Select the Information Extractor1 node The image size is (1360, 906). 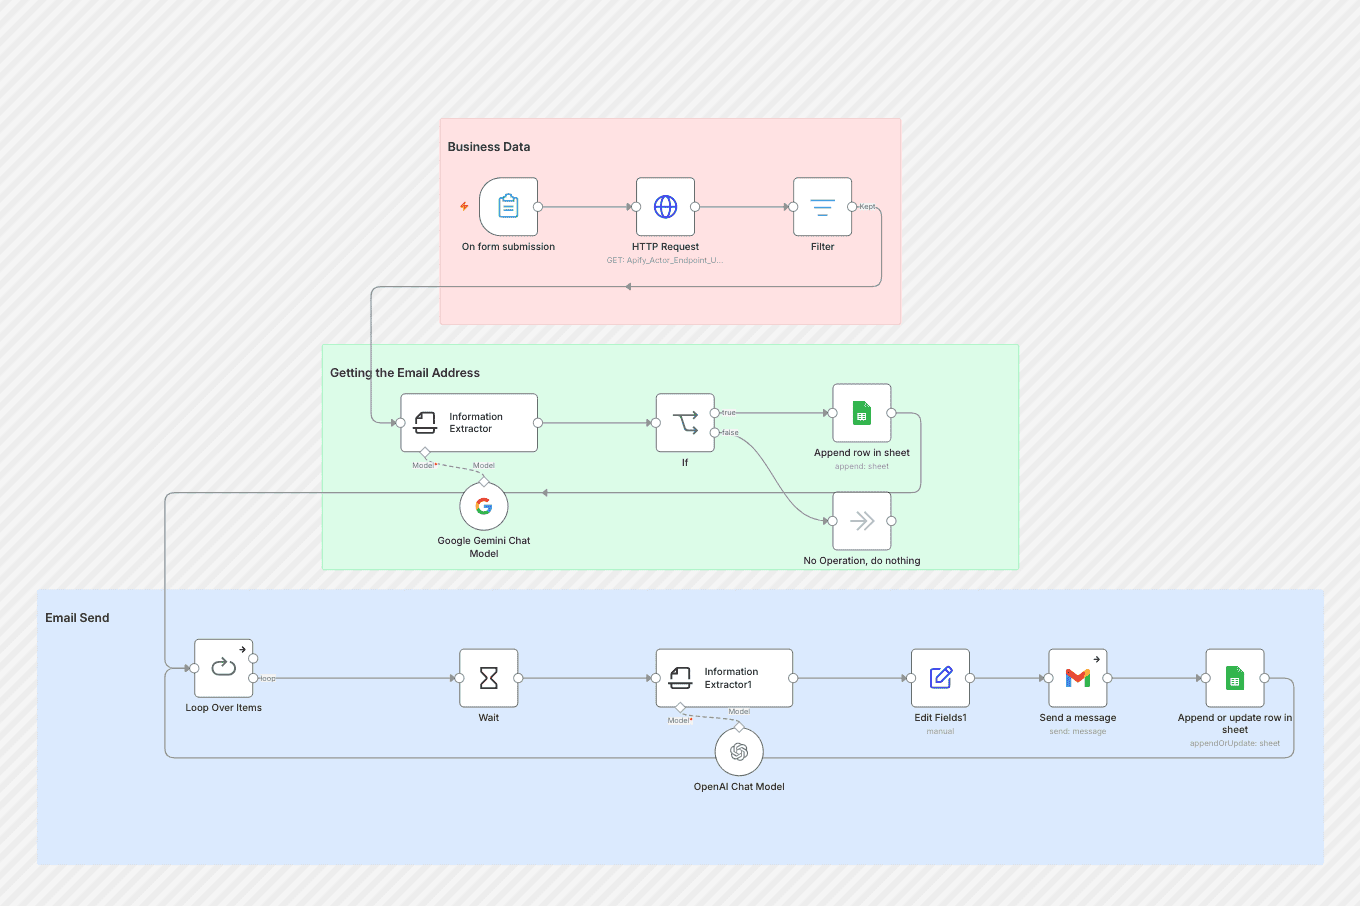(724, 678)
